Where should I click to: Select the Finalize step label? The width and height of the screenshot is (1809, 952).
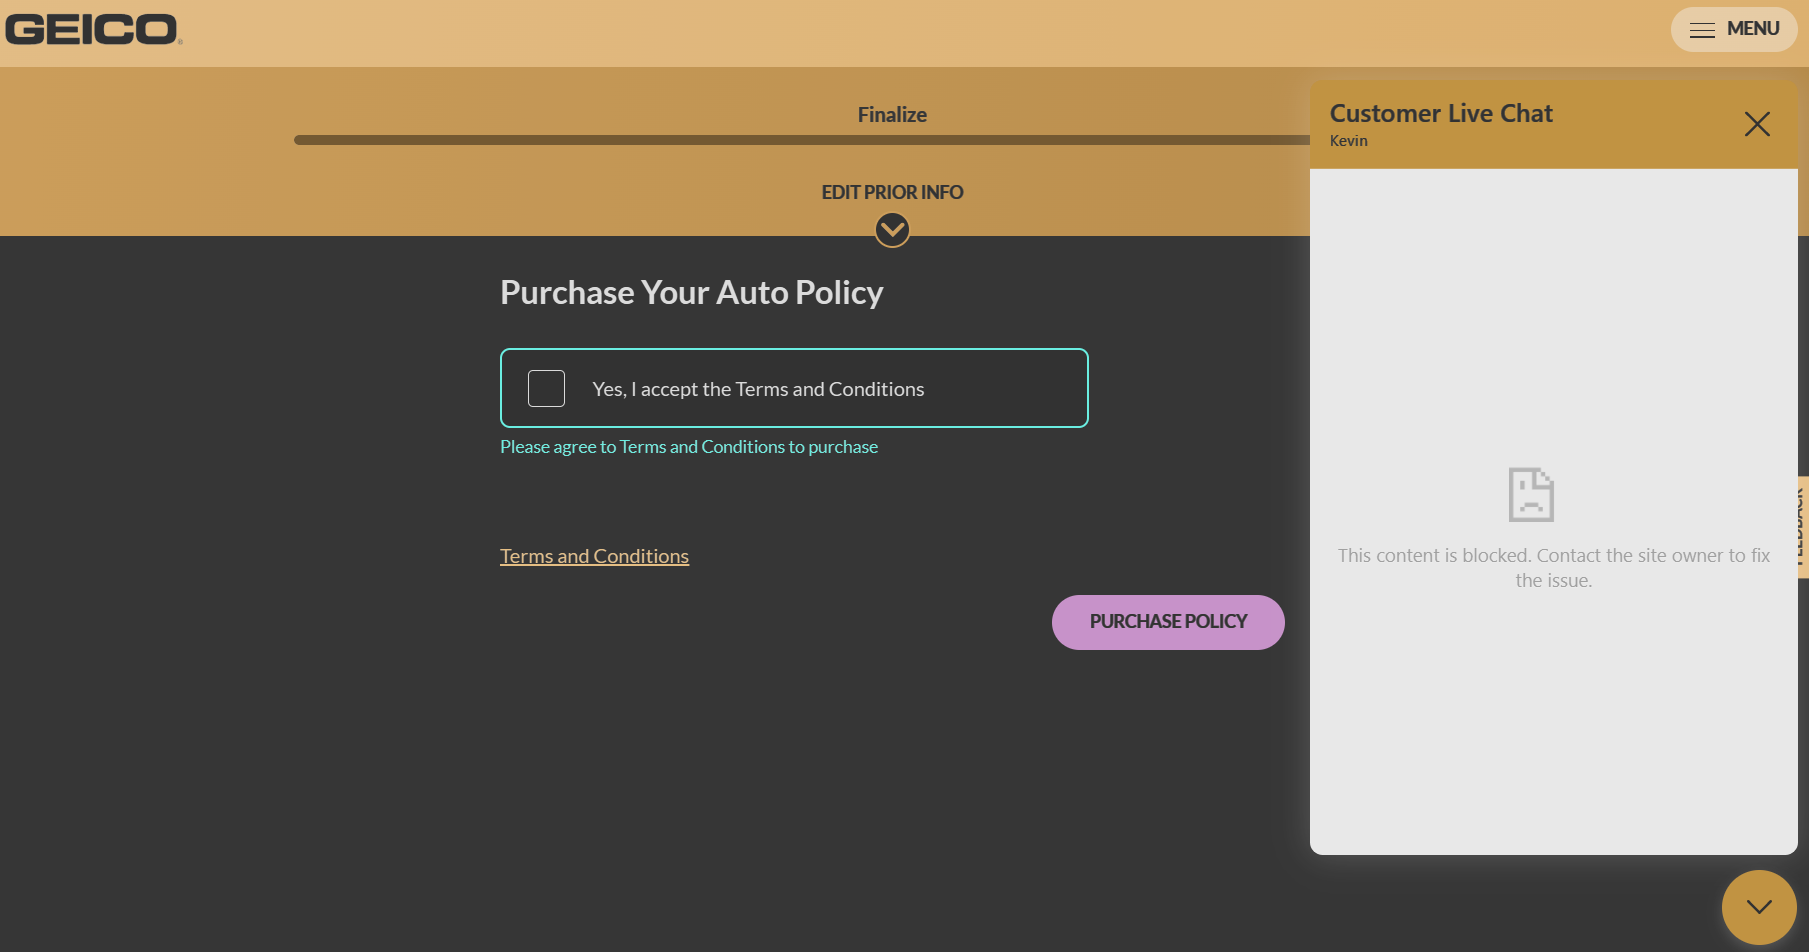pyautogui.click(x=892, y=115)
